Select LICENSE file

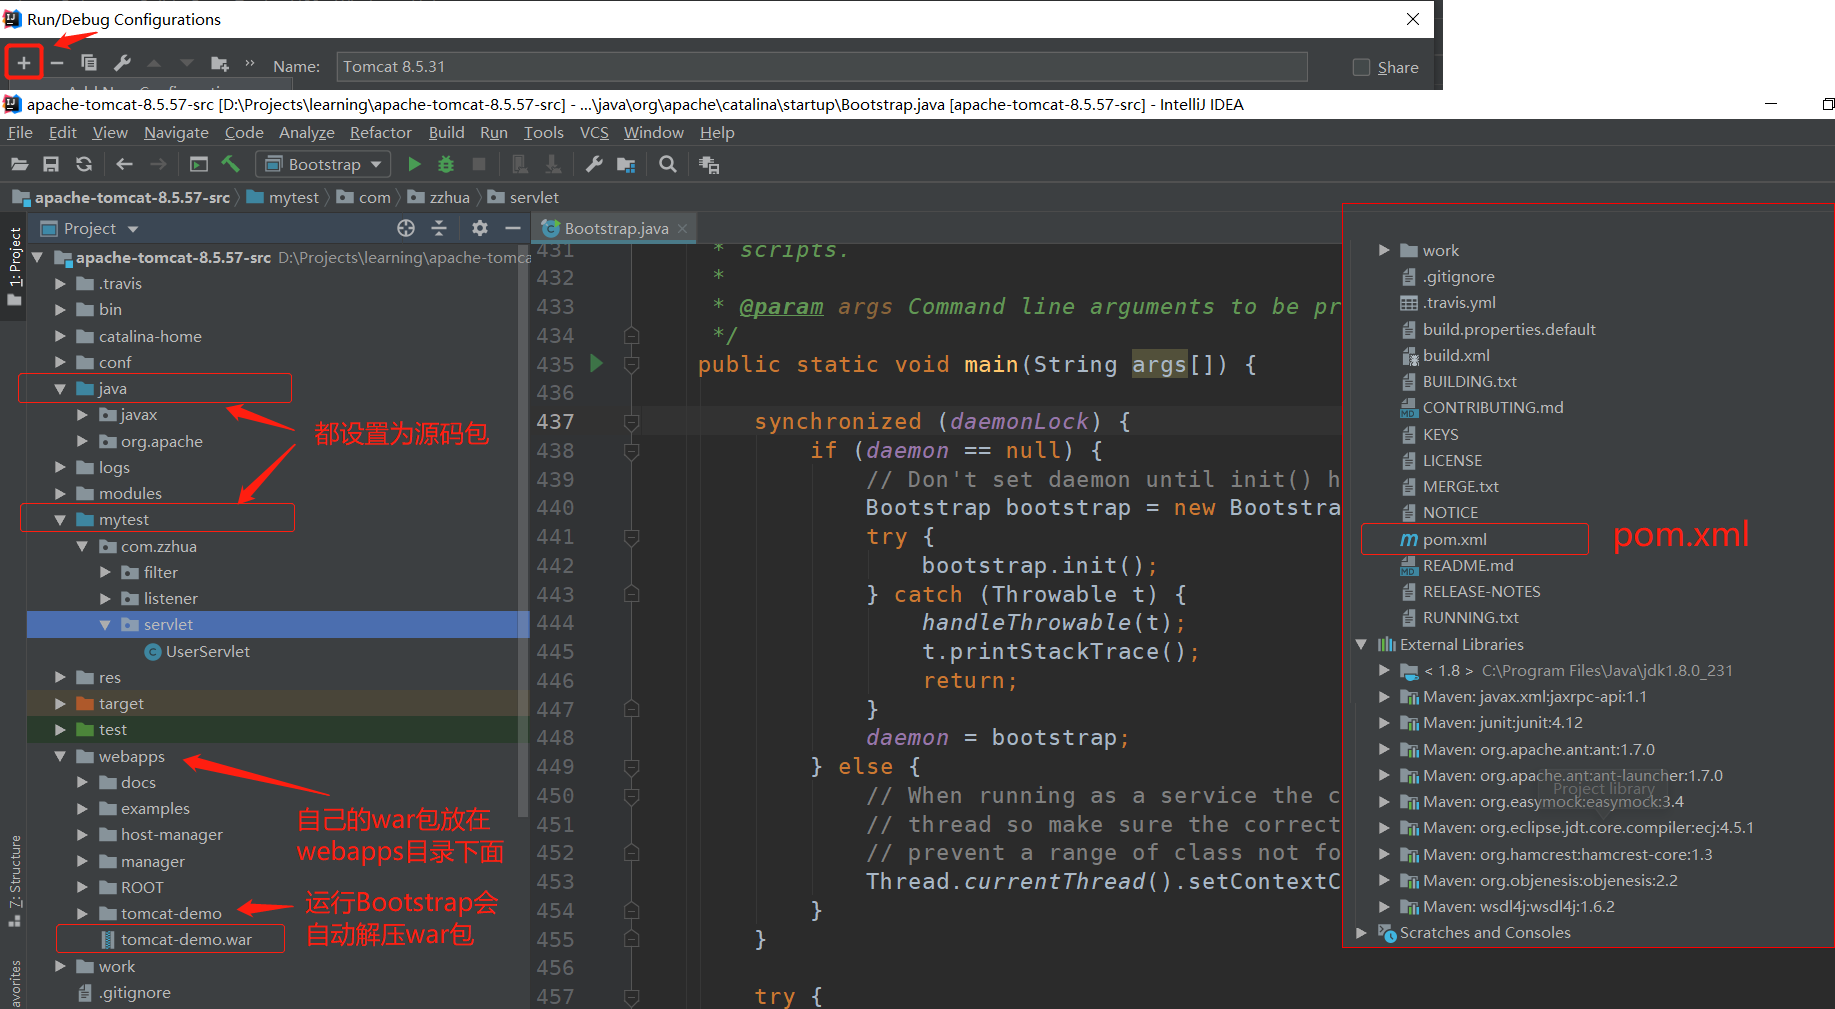pos(1452,461)
